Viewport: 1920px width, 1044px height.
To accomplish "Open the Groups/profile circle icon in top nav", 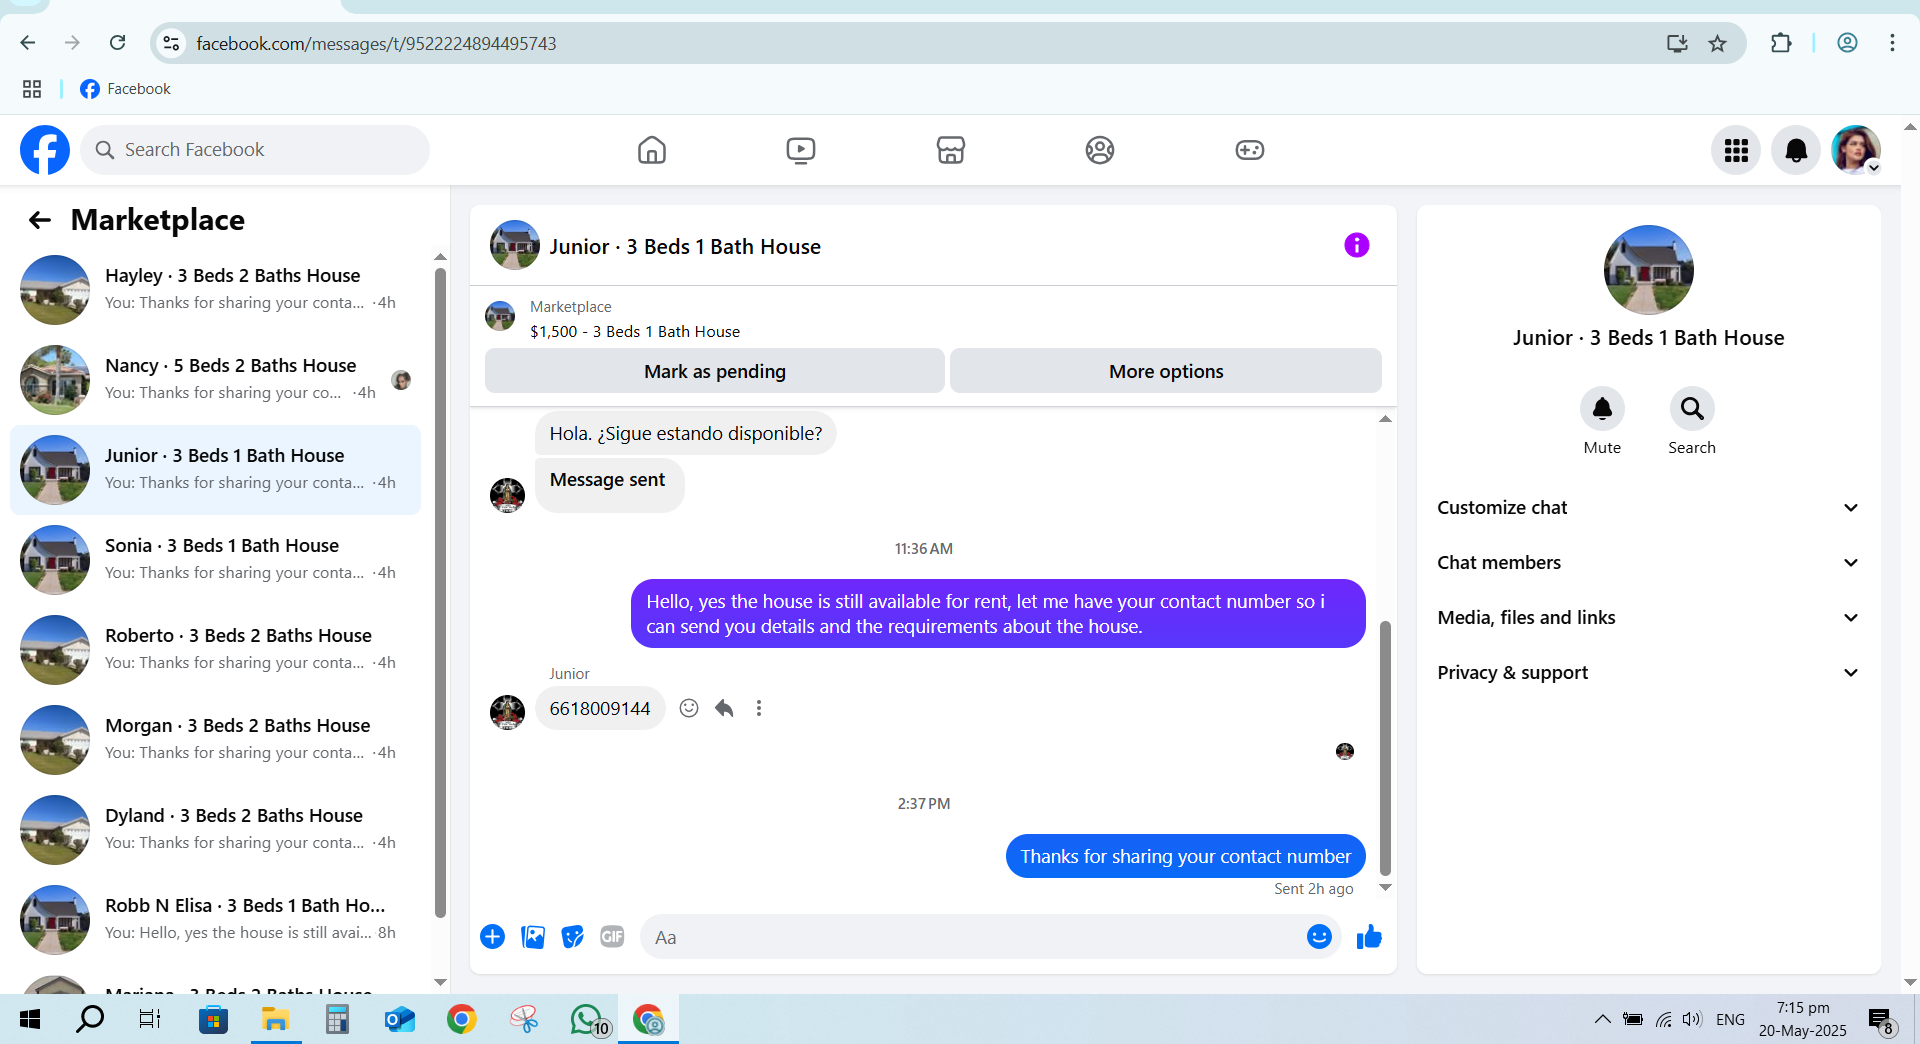I will (x=1100, y=150).
